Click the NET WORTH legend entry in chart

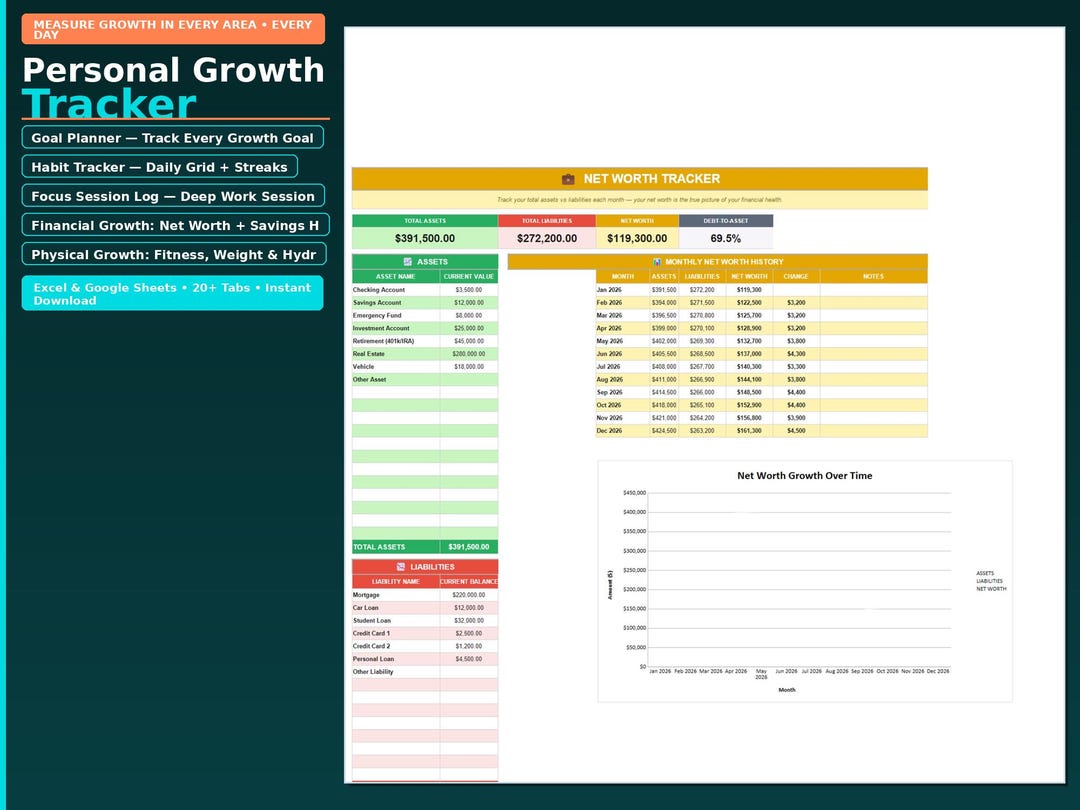pos(991,589)
